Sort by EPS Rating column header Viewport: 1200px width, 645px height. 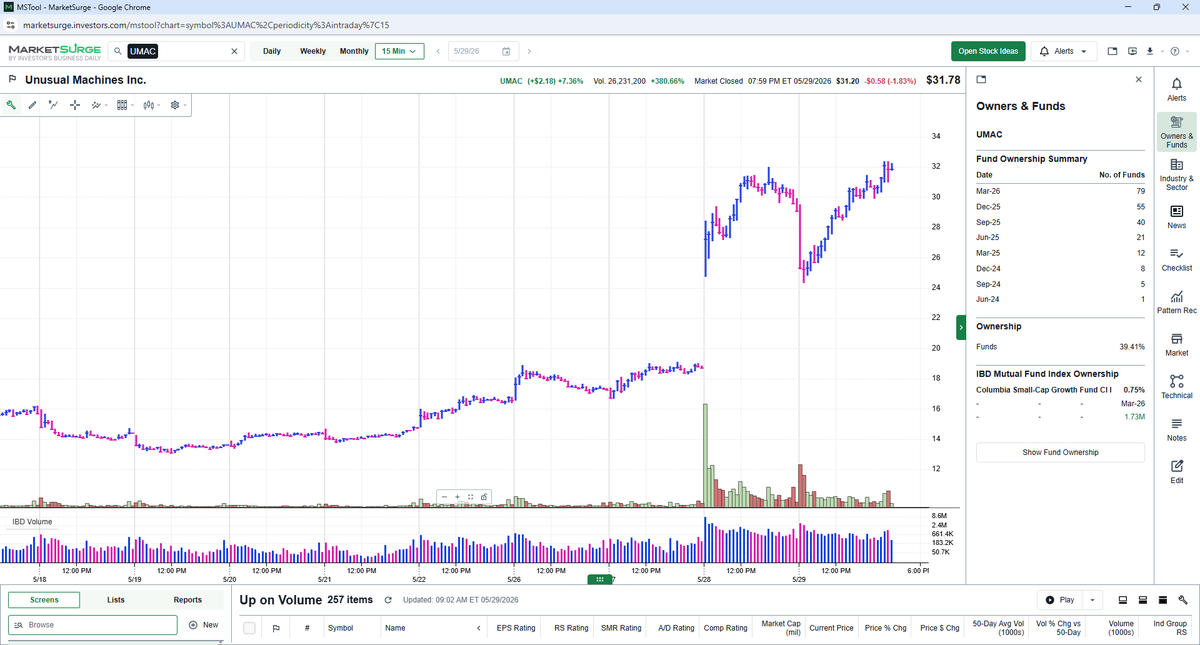pyautogui.click(x=516, y=628)
